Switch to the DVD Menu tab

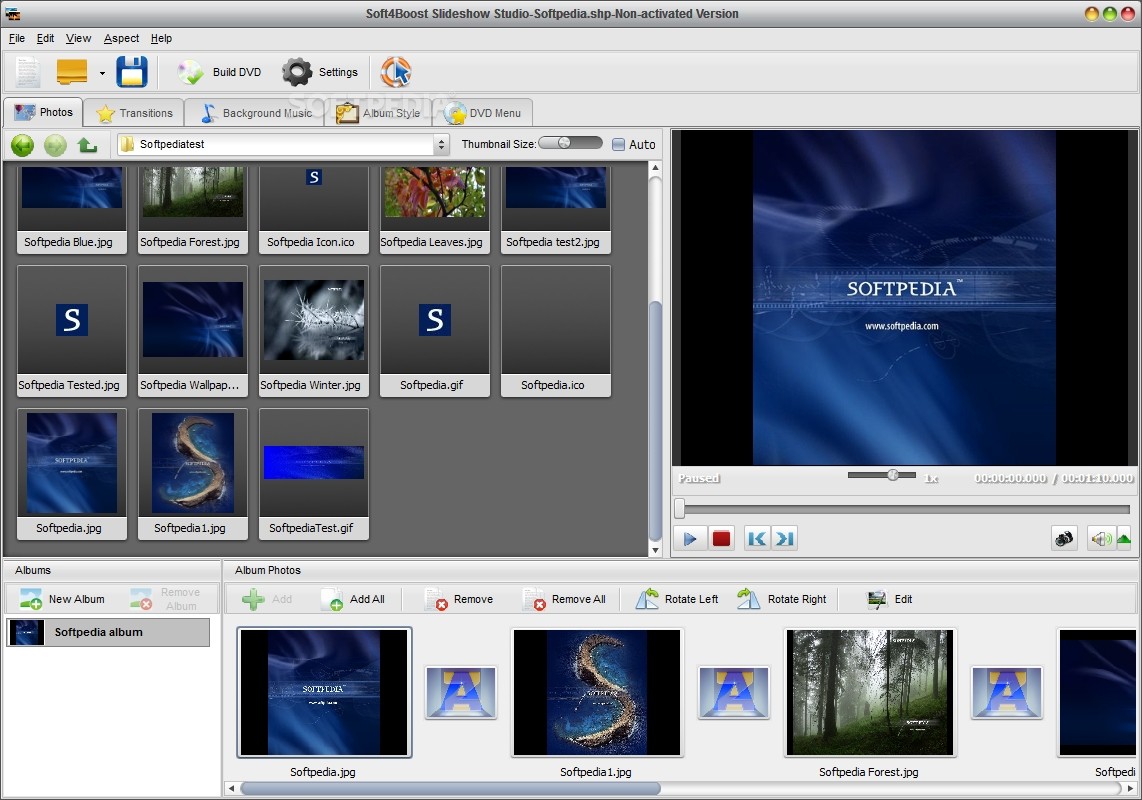click(x=484, y=113)
